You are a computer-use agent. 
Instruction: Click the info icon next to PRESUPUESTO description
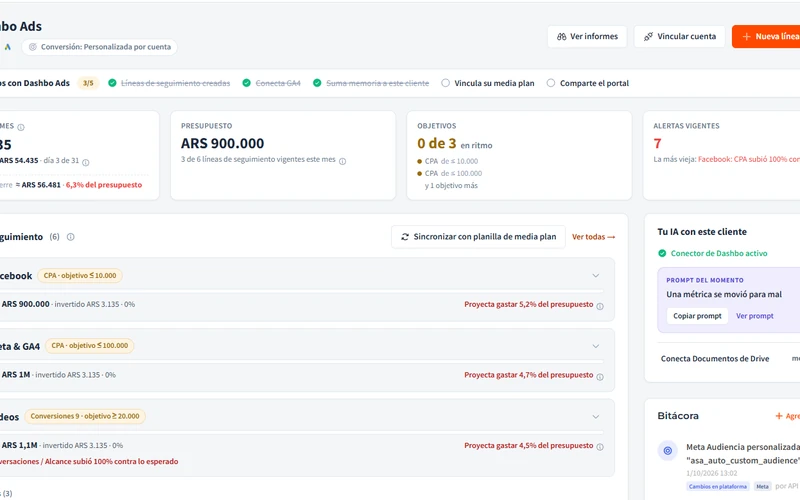(x=342, y=161)
